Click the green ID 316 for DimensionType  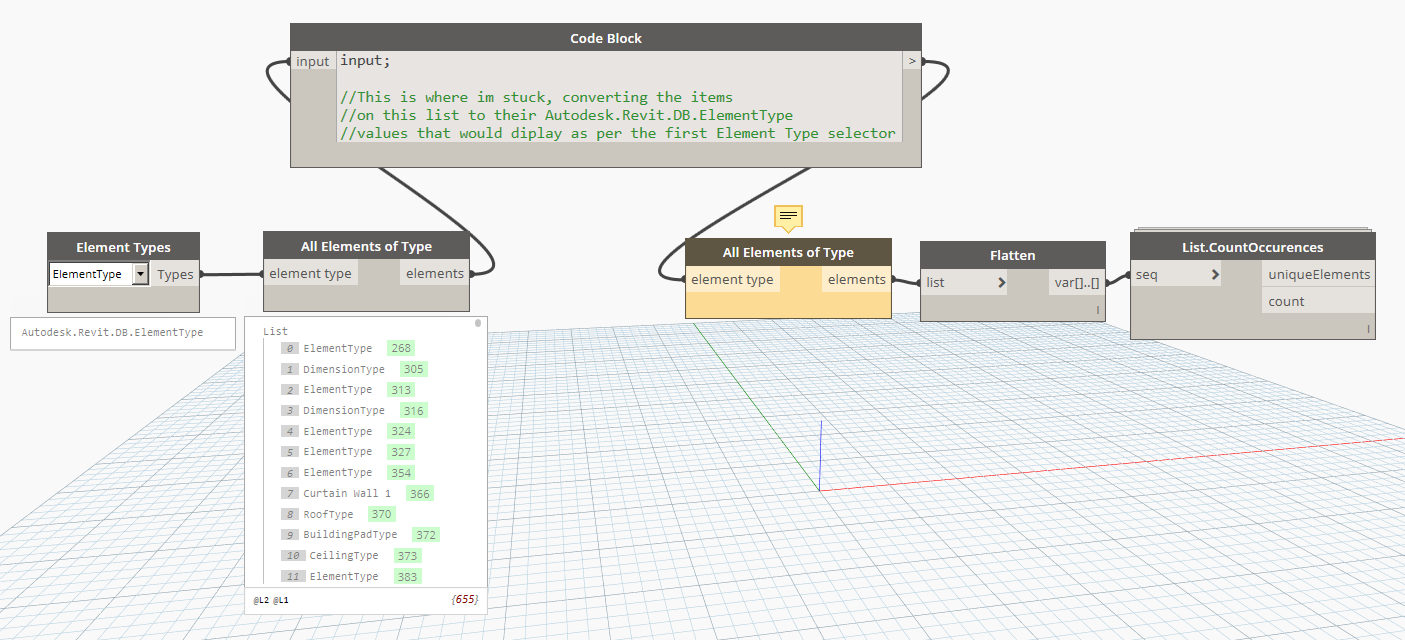[x=413, y=411]
